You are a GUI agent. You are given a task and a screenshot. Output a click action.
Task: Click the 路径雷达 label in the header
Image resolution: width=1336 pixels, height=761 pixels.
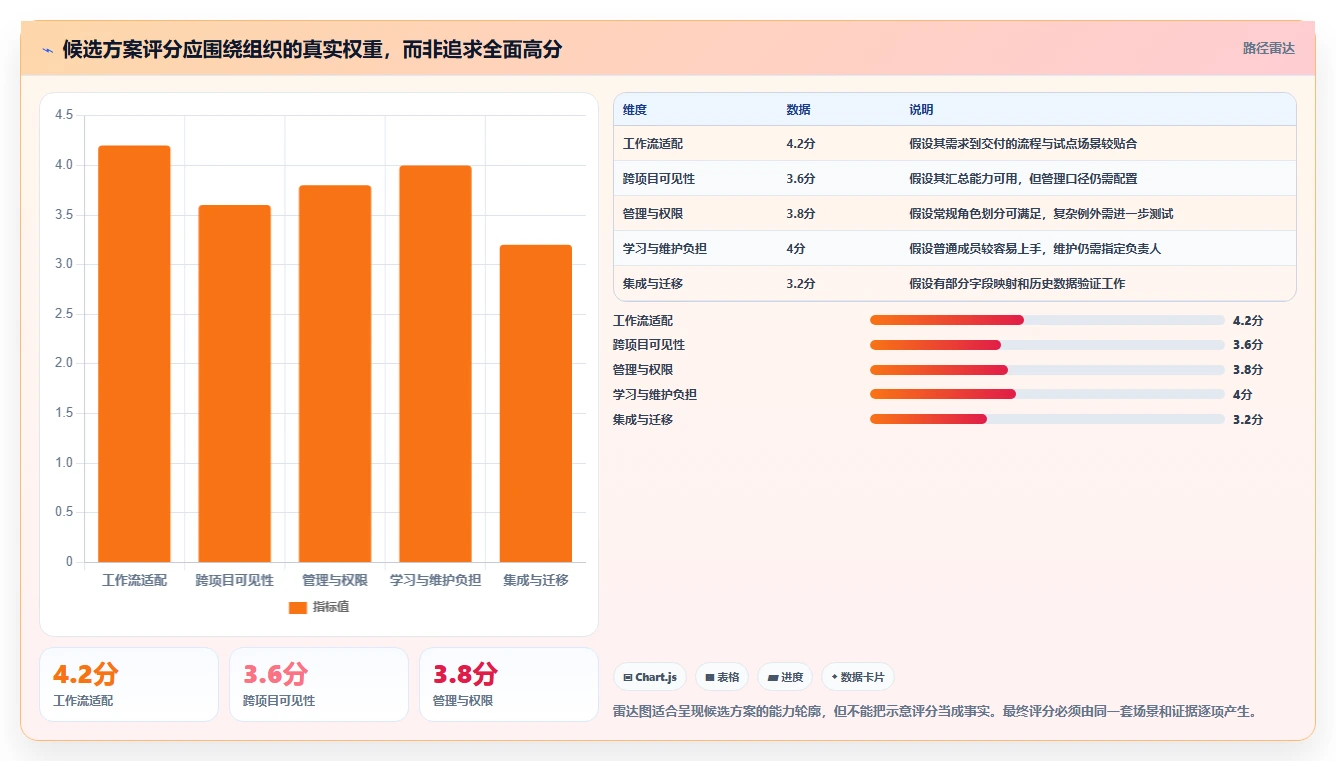click(1268, 48)
